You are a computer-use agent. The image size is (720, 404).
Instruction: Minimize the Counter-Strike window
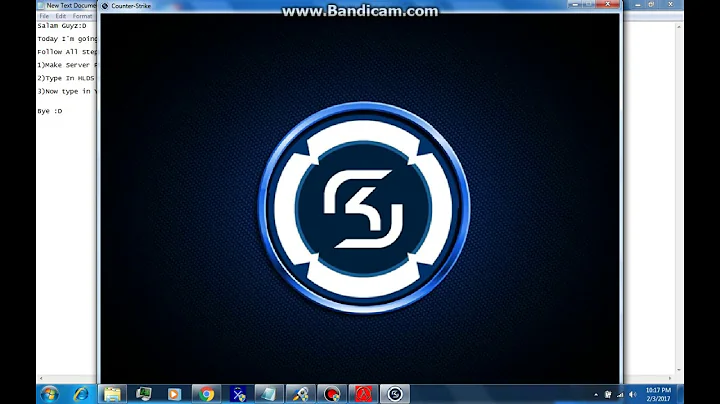575,4
